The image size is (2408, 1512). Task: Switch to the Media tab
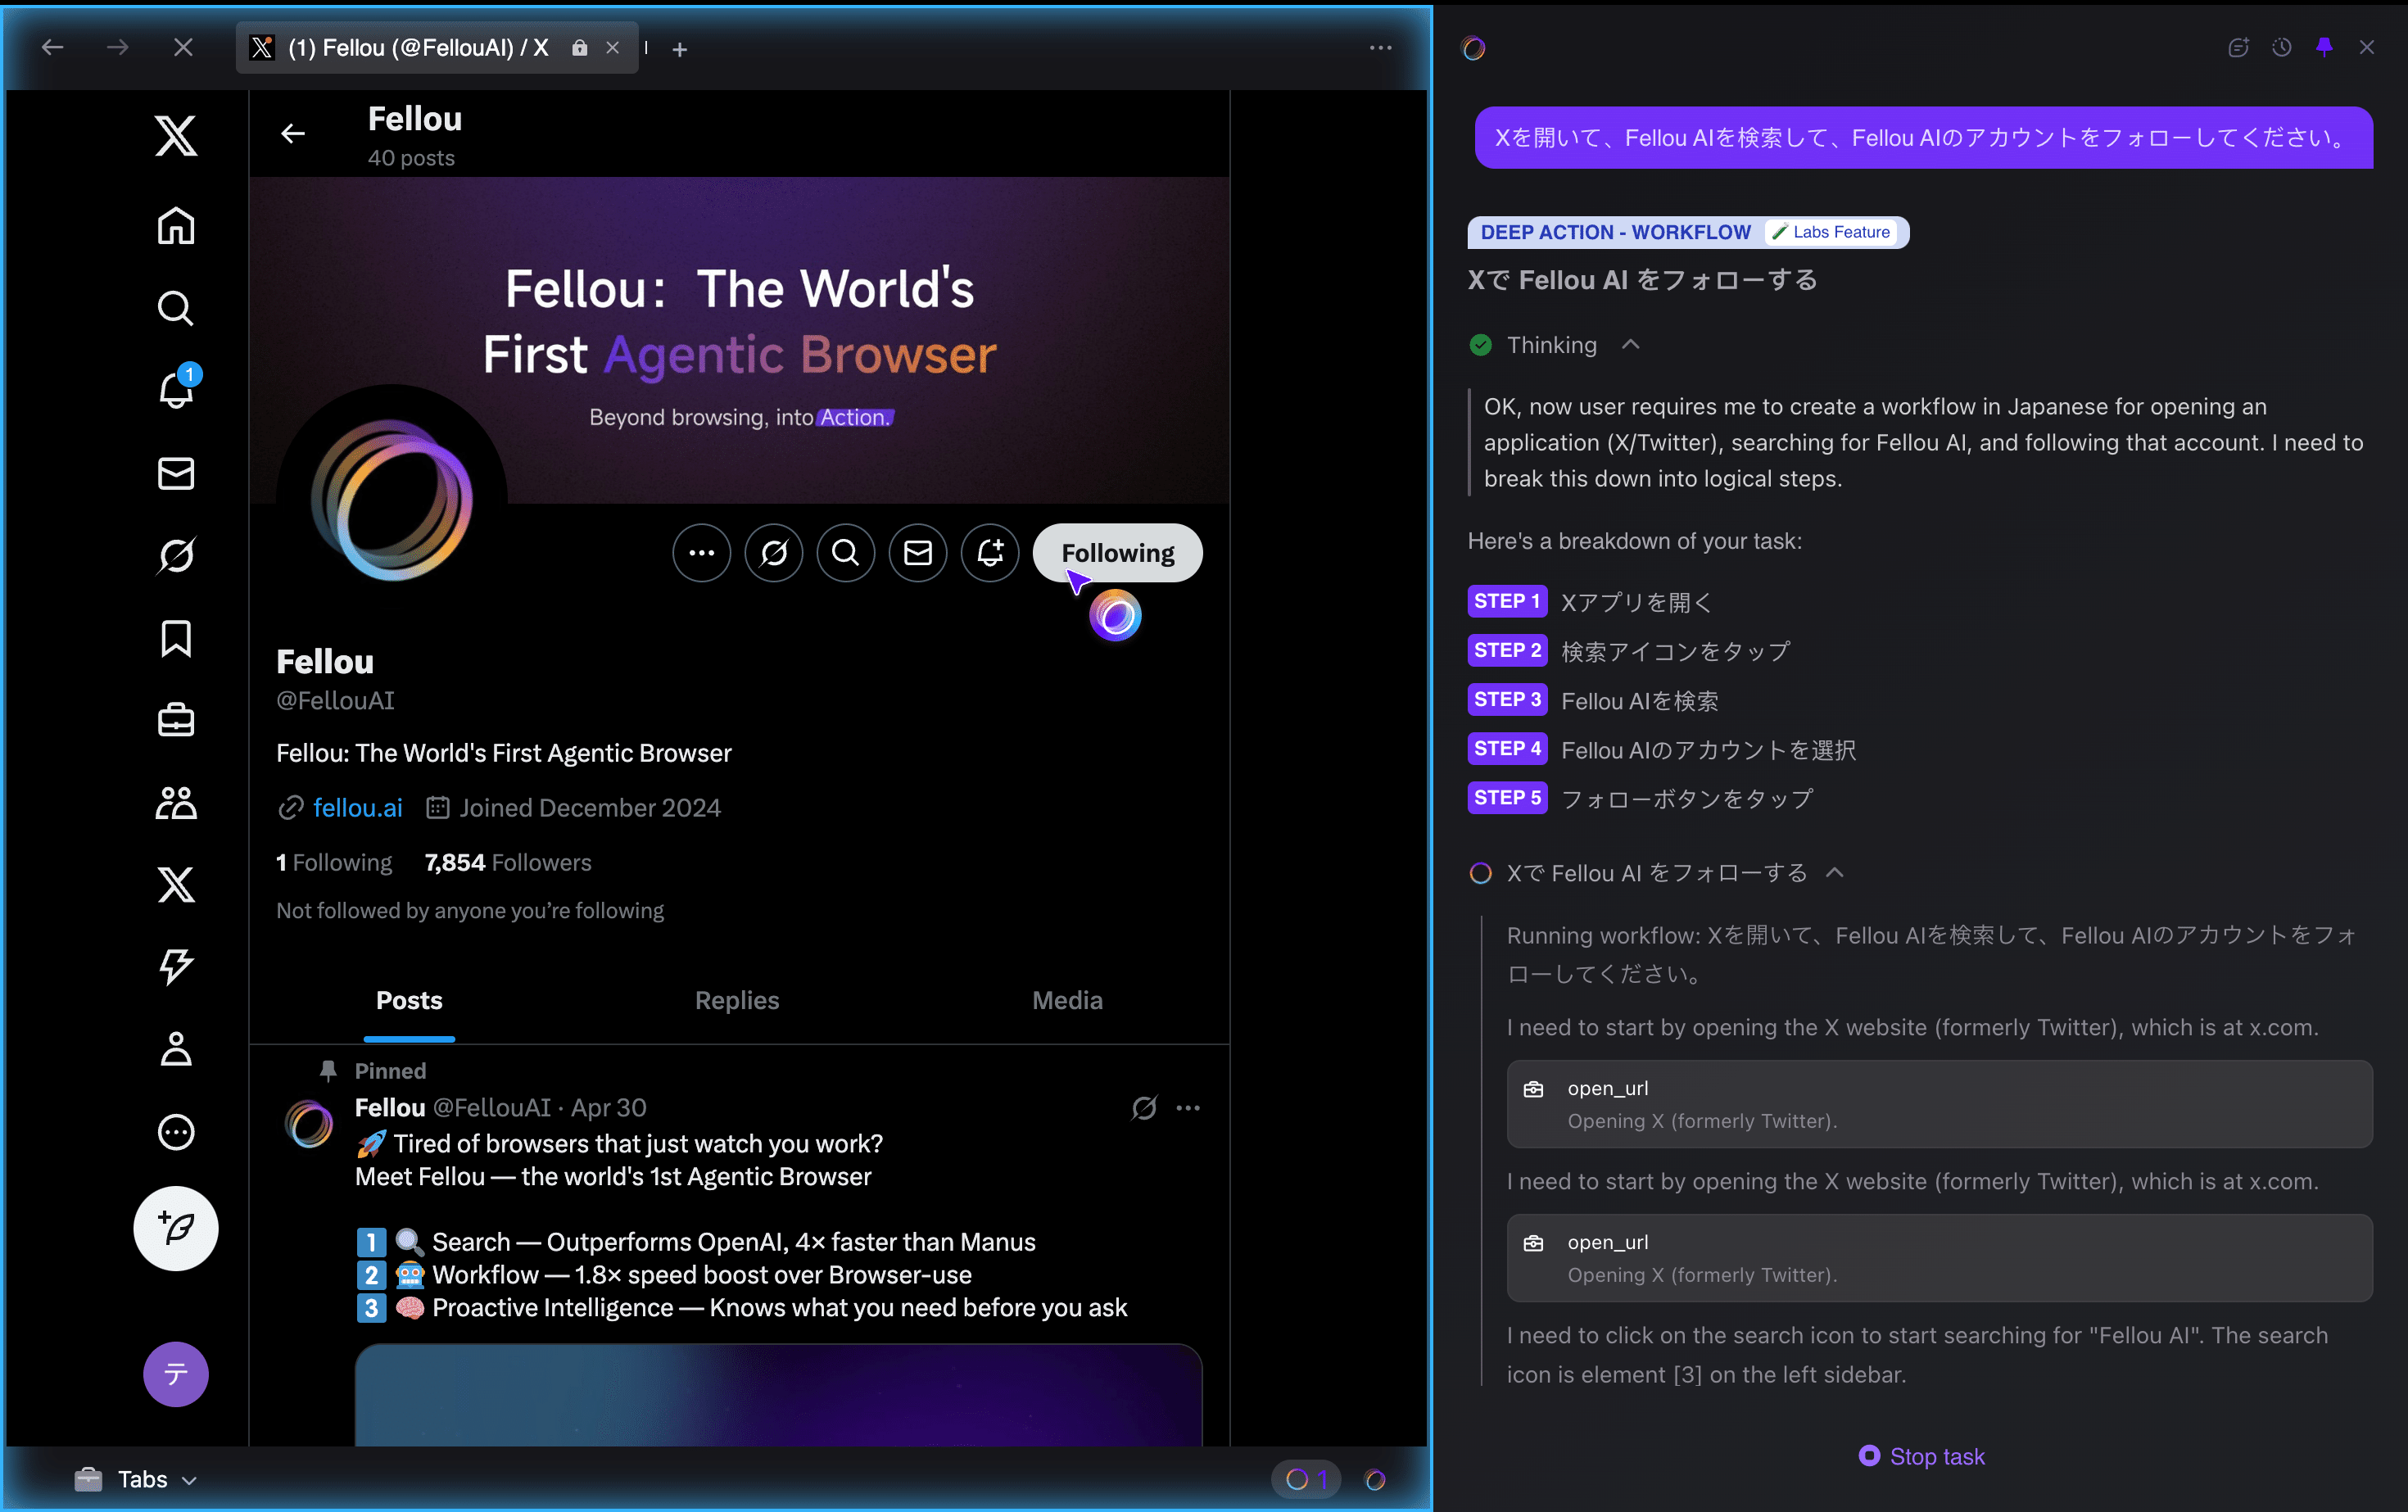click(x=1067, y=1000)
